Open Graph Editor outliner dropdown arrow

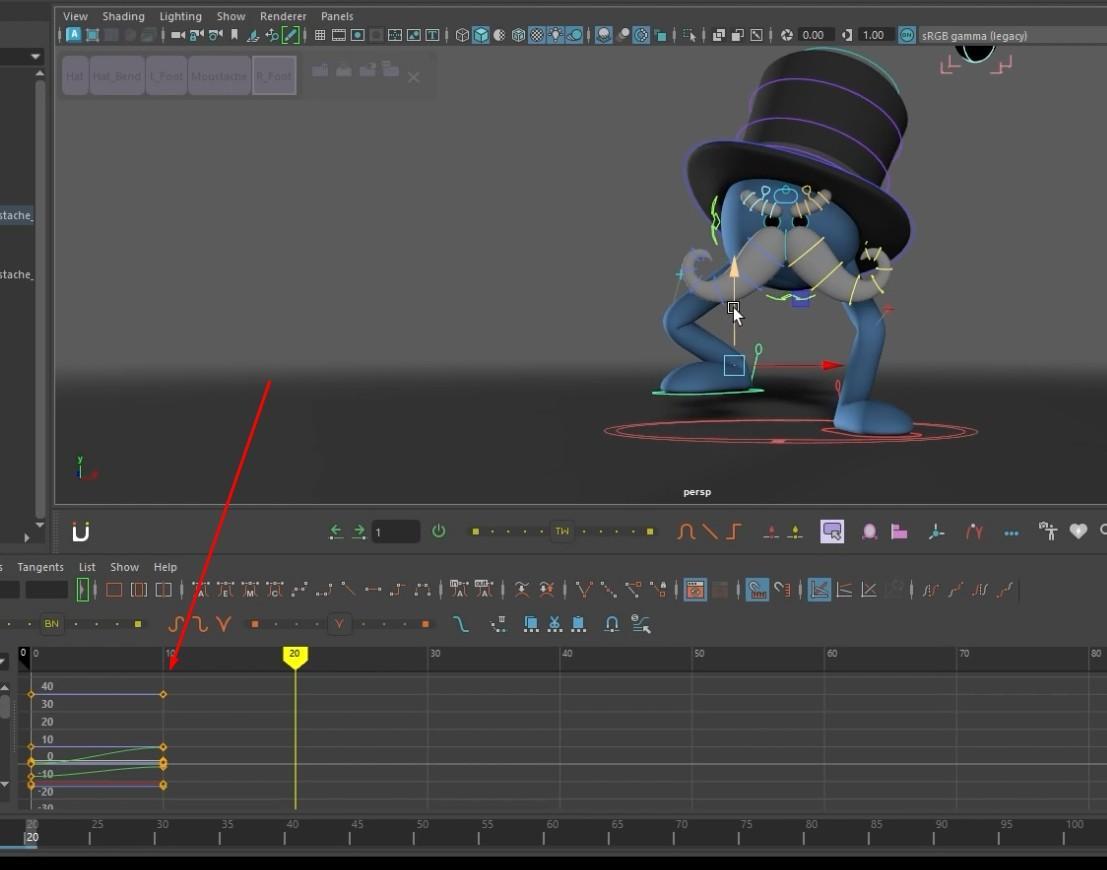tap(4, 662)
